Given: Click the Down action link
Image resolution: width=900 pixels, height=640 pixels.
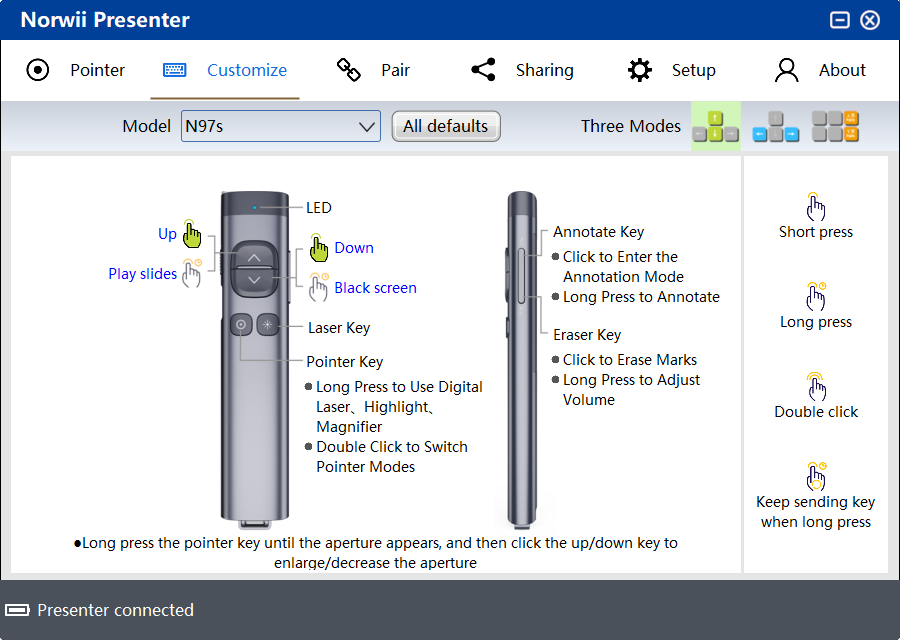Looking at the screenshot, I should [x=354, y=247].
